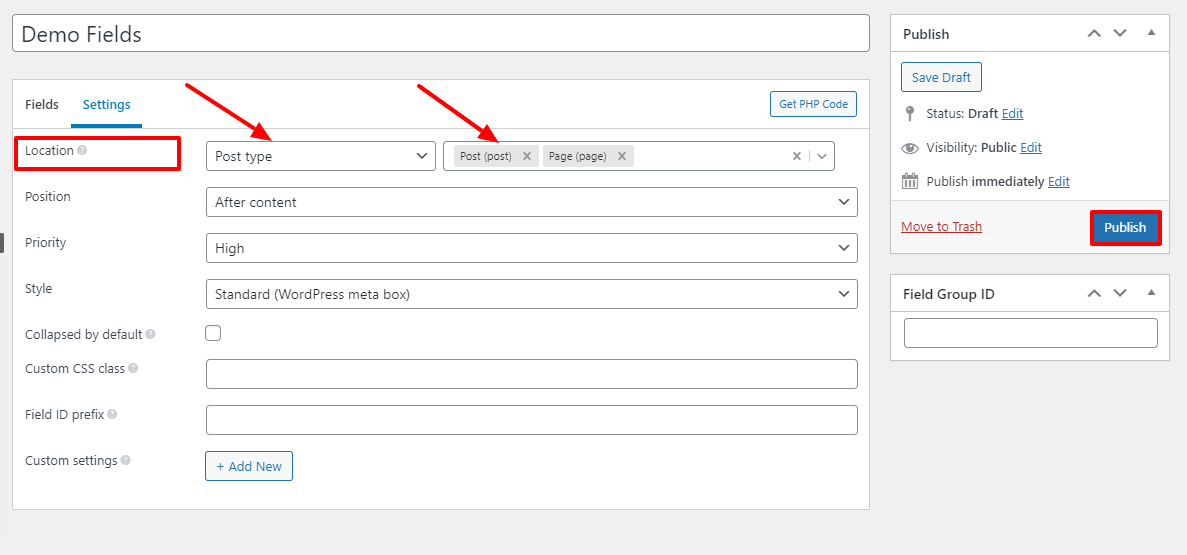Click the Custom CSS class help icon
The image size is (1187, 555).
(133, 368)
